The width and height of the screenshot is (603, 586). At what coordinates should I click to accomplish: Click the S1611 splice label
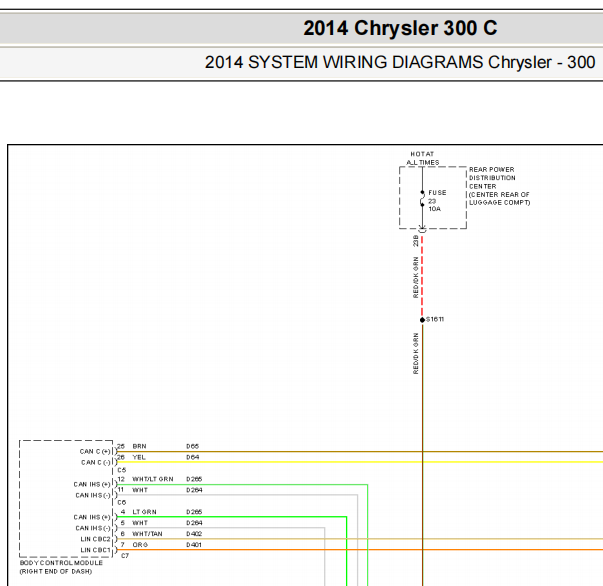[x=435, y=319]
